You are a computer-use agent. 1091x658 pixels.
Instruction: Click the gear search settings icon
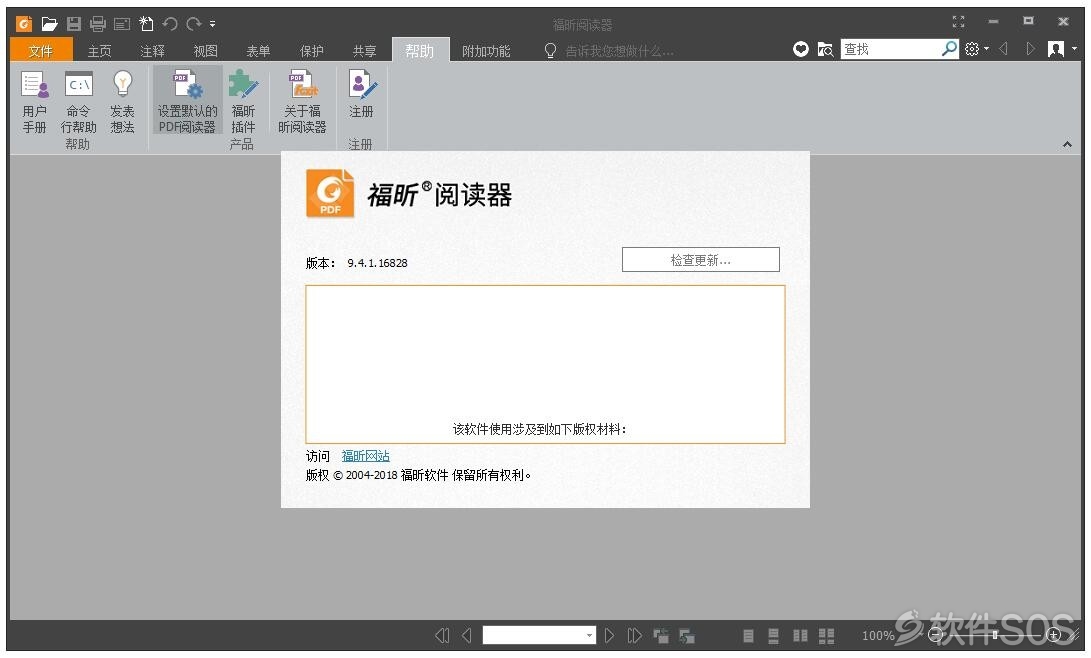[972, 49]
